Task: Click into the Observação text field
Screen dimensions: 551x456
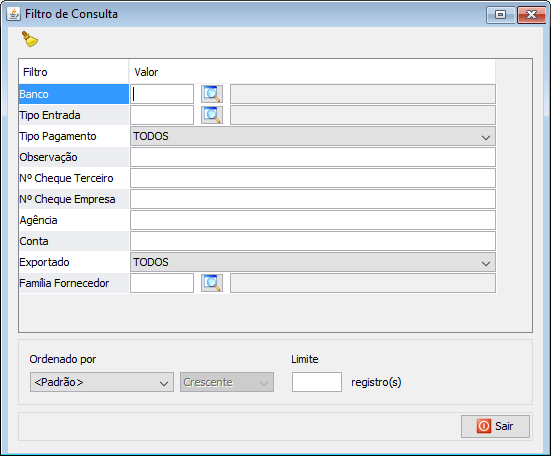Action: click(313, 157)
